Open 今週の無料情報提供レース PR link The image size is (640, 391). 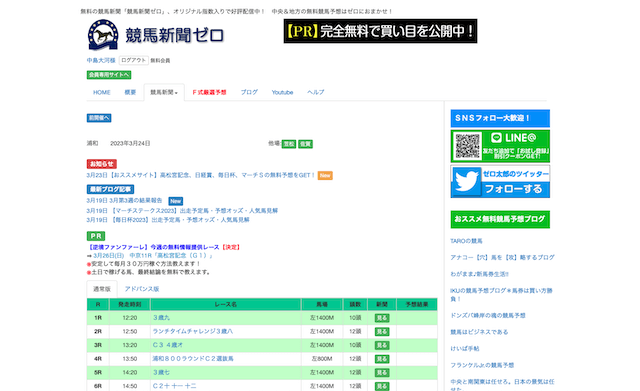click(x=164, y=247)
